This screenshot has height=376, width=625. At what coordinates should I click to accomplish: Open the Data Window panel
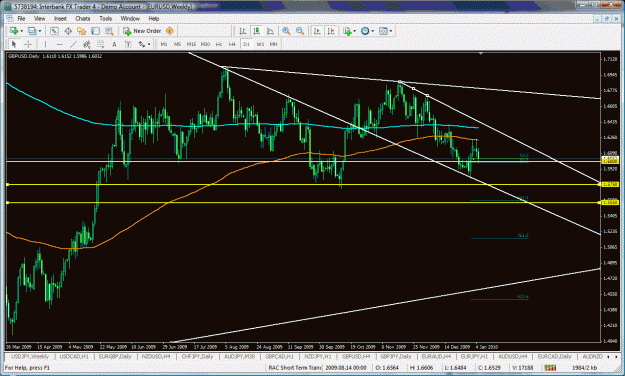(x=68, y=31)
